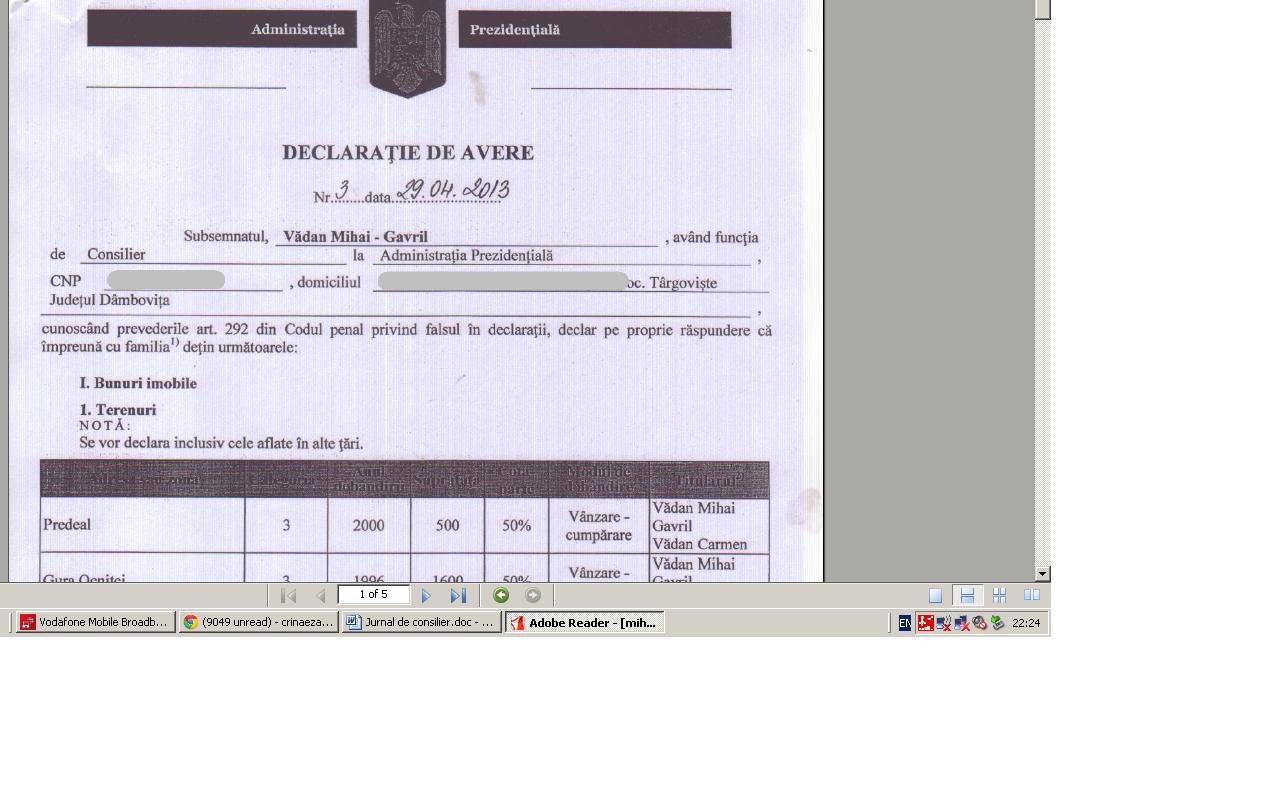This screenshot has width=1280, height=800.
Task: Switch to single page layout
Action: coord(936,596)
